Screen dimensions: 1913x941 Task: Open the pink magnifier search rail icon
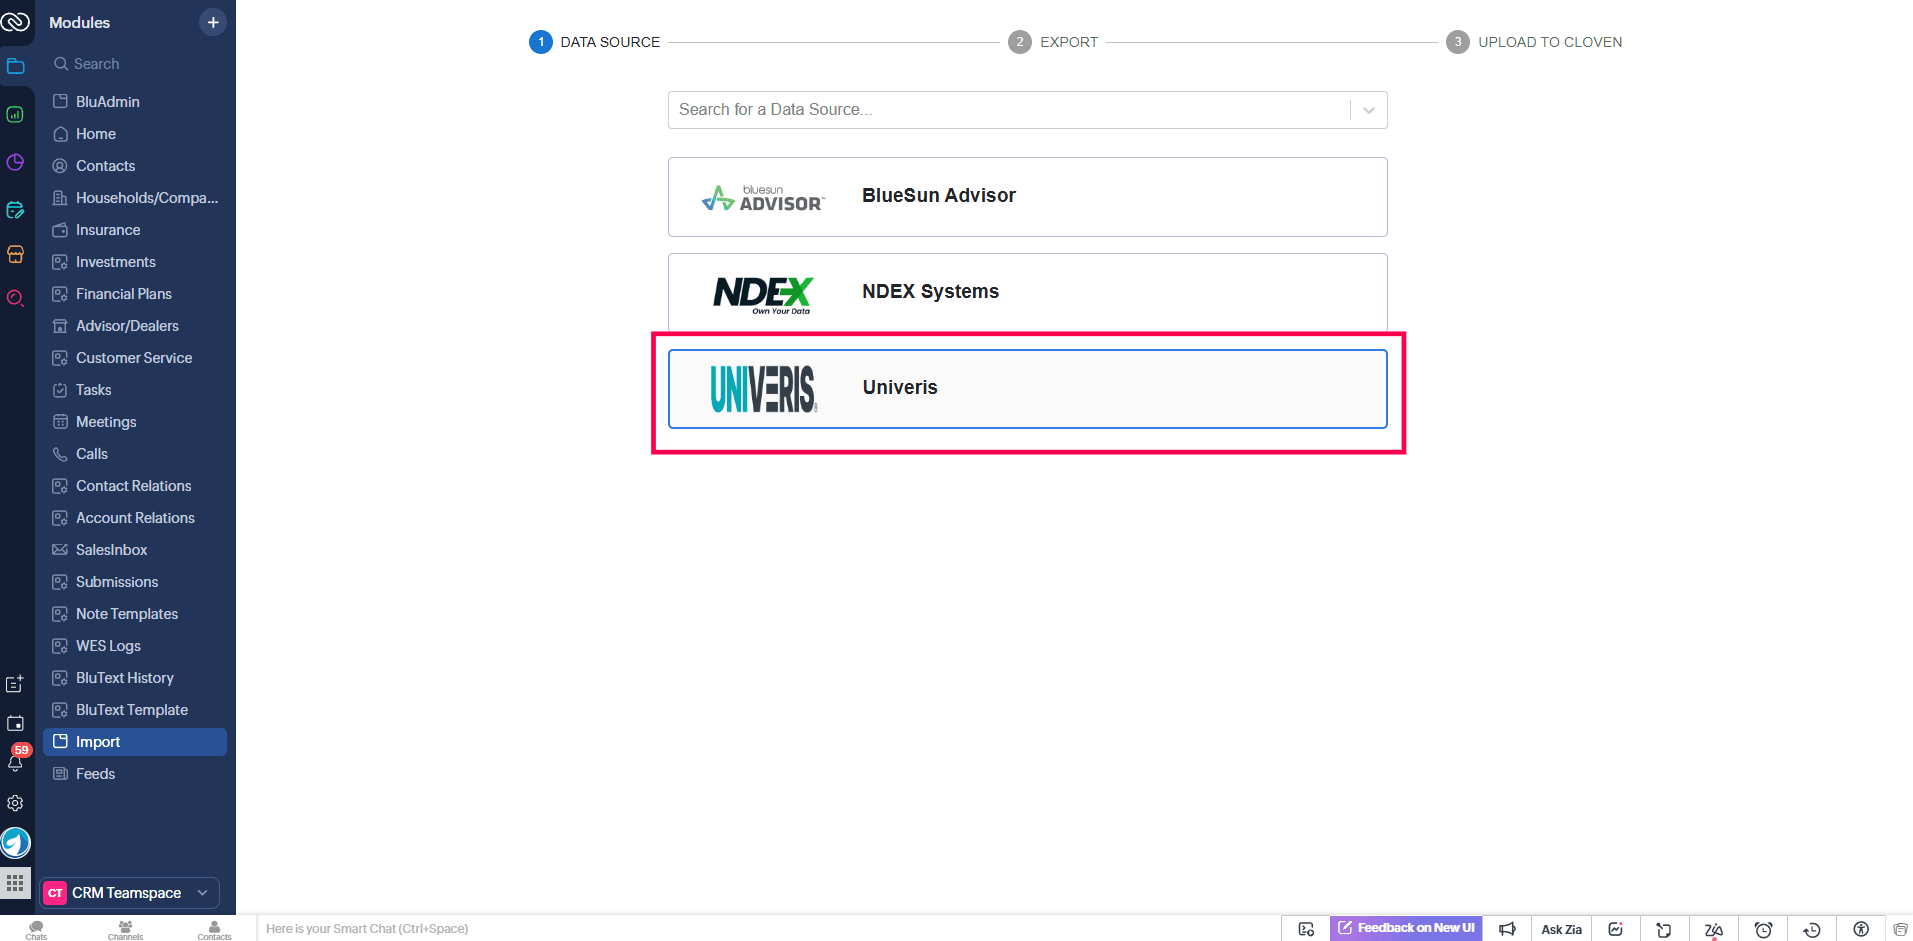coord(15,298)
